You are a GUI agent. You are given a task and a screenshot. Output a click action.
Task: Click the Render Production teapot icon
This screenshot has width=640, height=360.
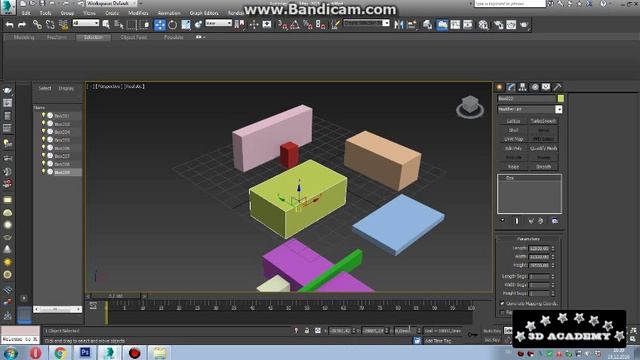[x=524, y=25]
